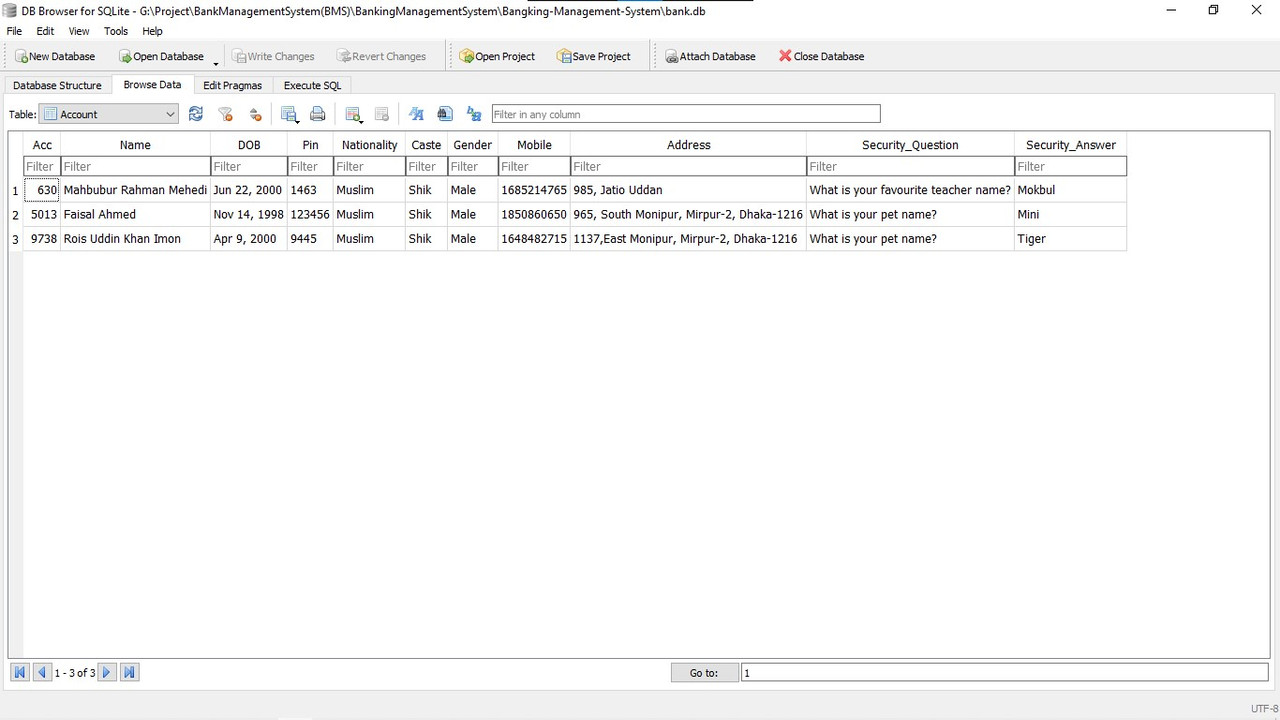Click the find and replace icon

[474, 114]
